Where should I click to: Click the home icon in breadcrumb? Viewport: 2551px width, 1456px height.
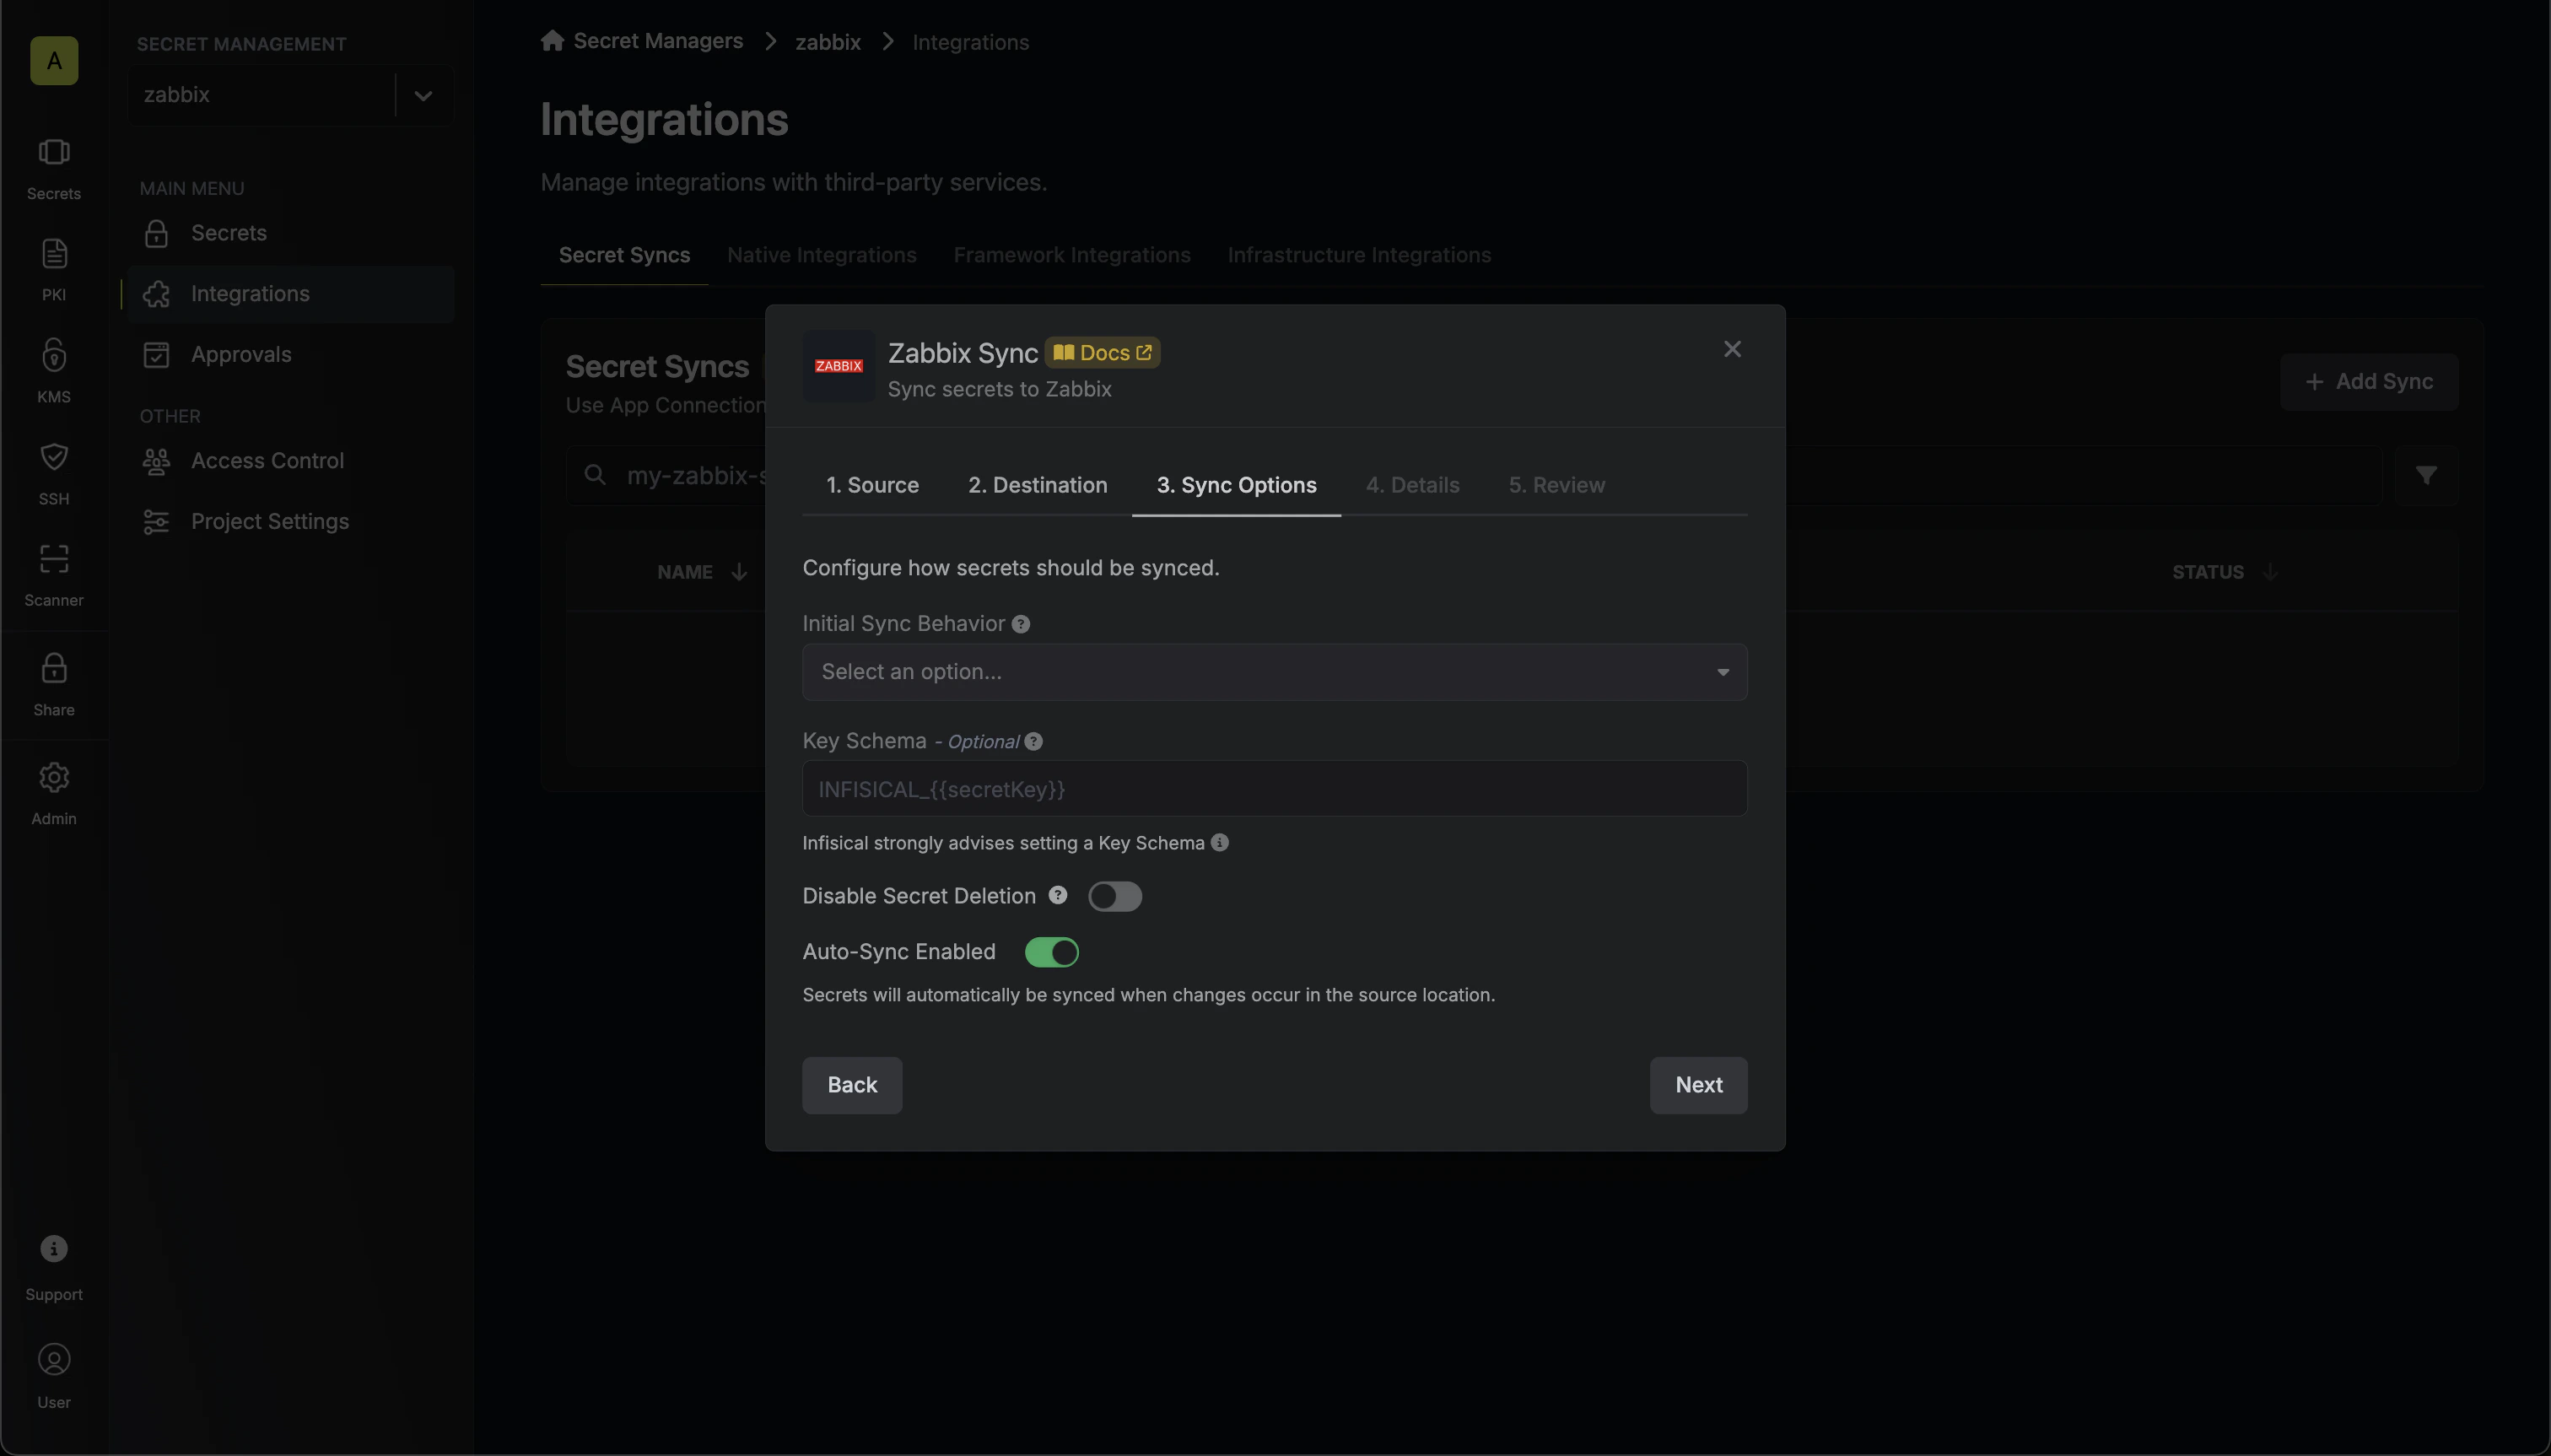click(552, 41)
